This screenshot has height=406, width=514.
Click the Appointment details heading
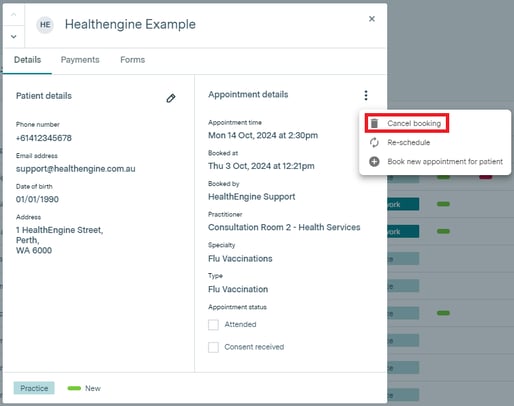248,95
